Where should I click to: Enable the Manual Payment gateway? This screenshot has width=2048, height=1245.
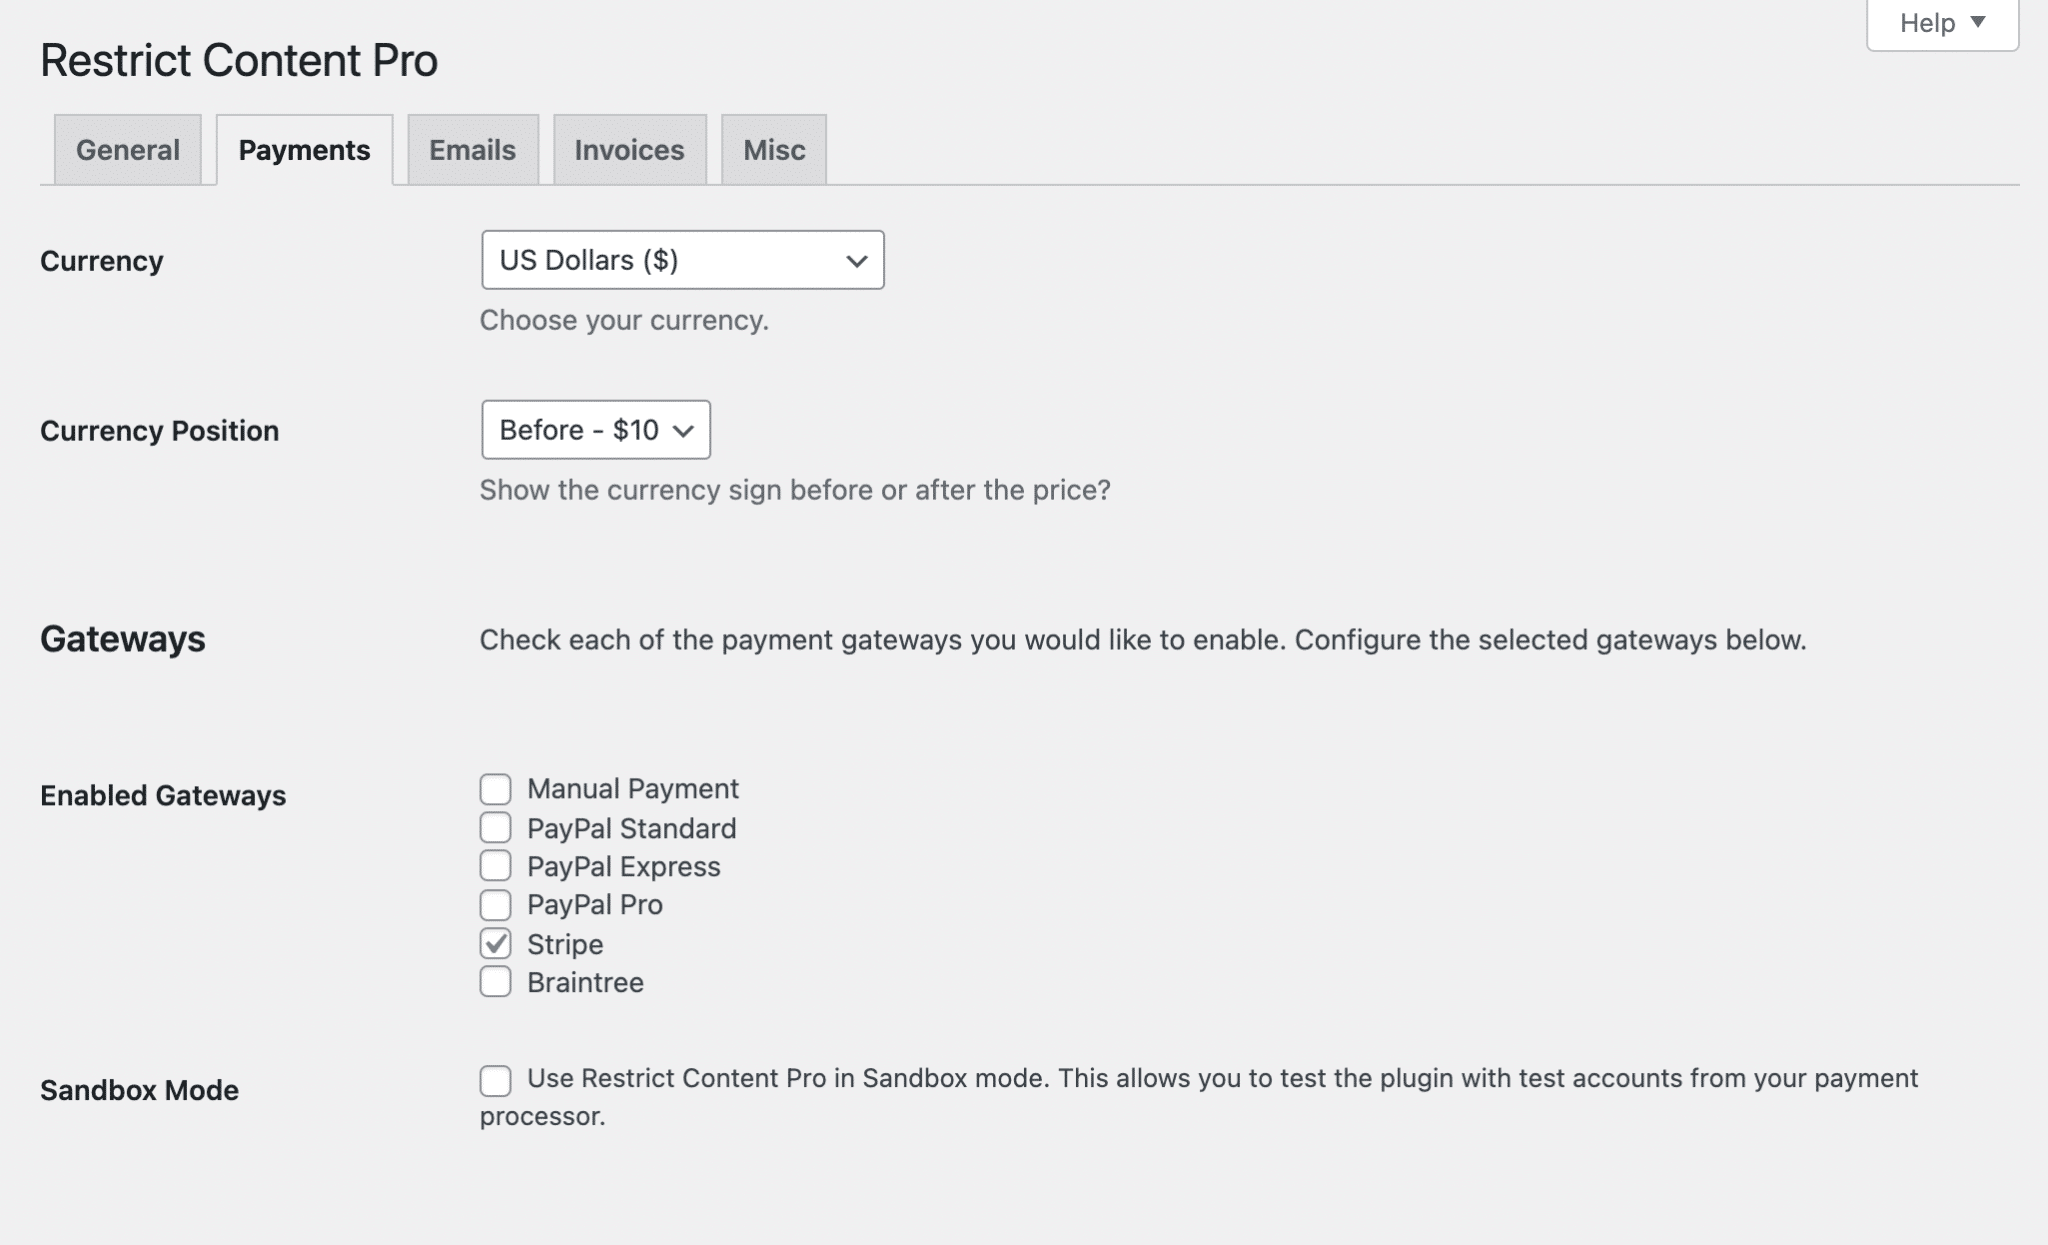[x=495, y=789]
